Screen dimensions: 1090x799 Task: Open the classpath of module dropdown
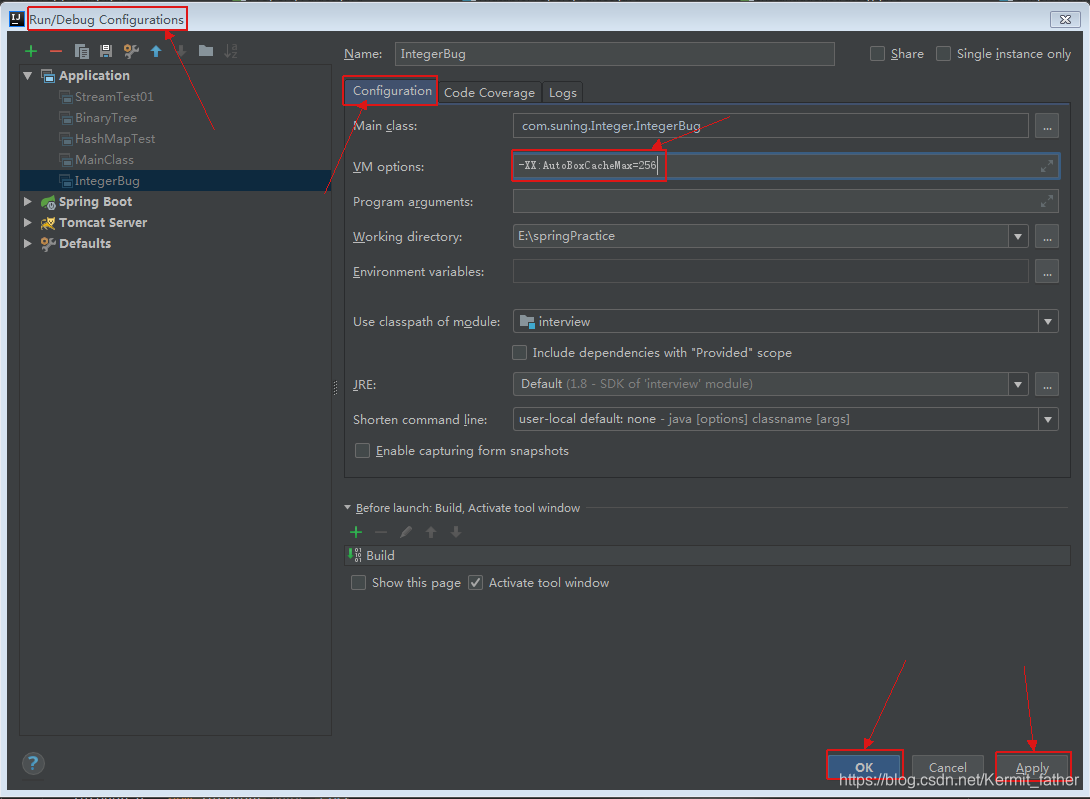[1048, 321]
